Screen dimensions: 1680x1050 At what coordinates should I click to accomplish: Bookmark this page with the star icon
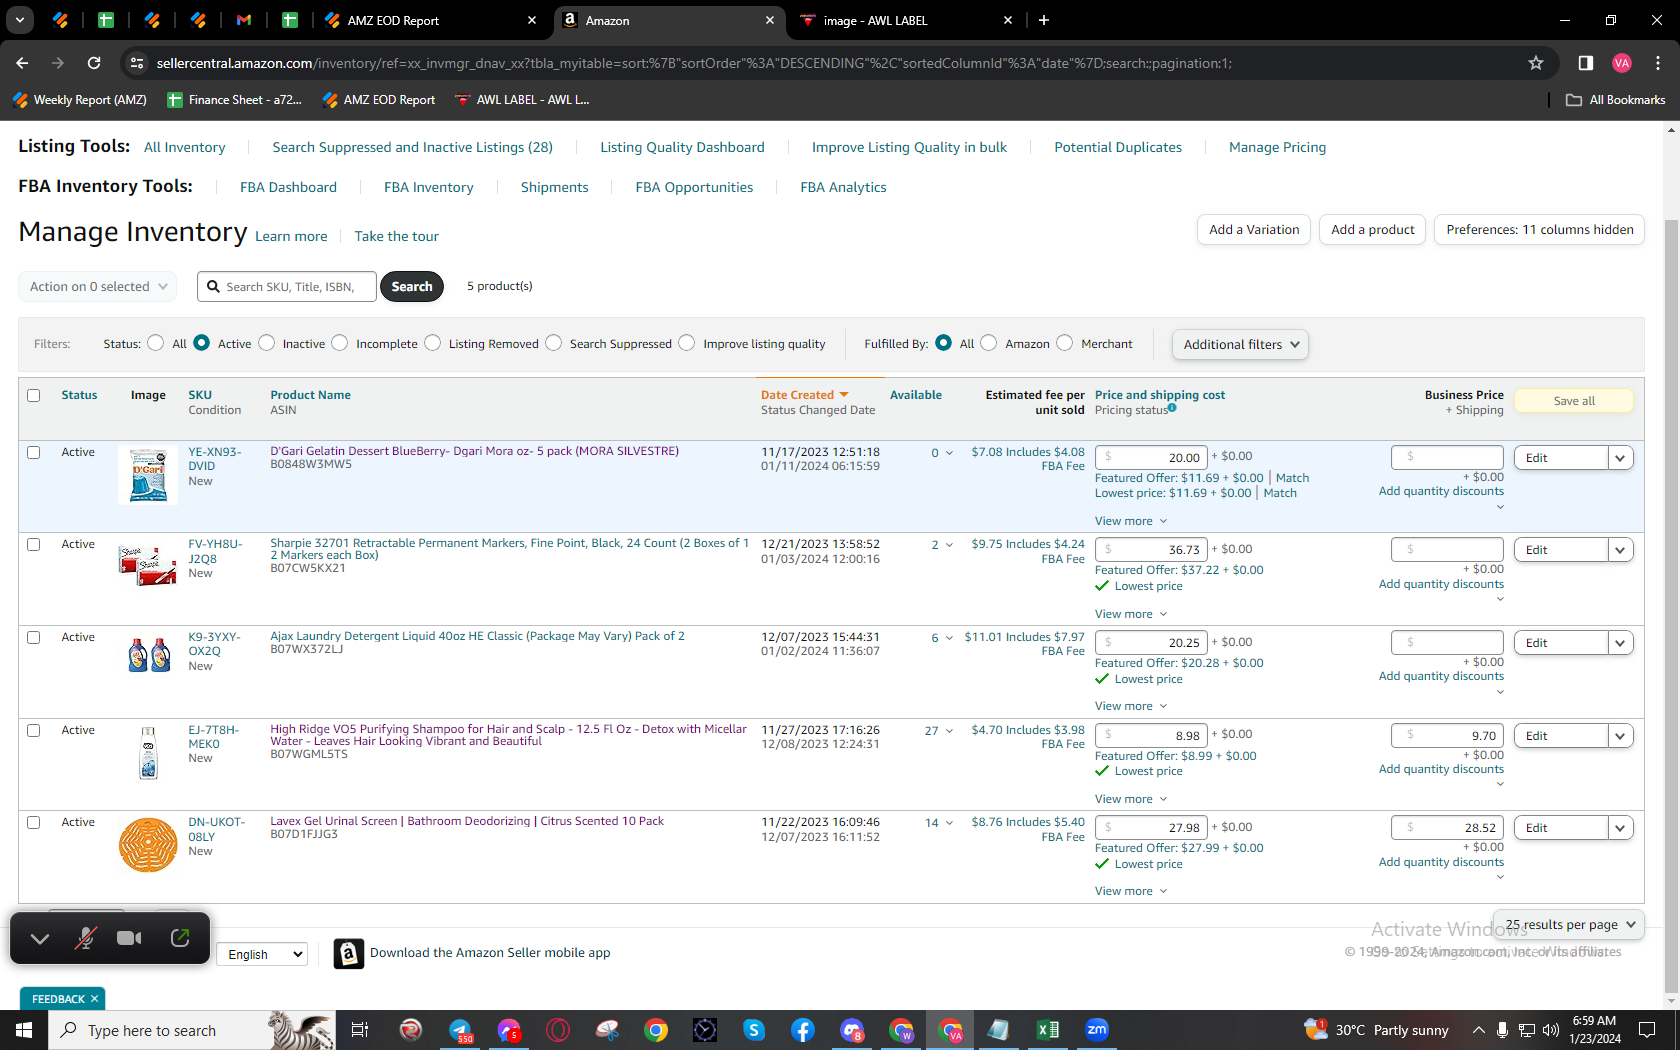(x=1536, y=63)
